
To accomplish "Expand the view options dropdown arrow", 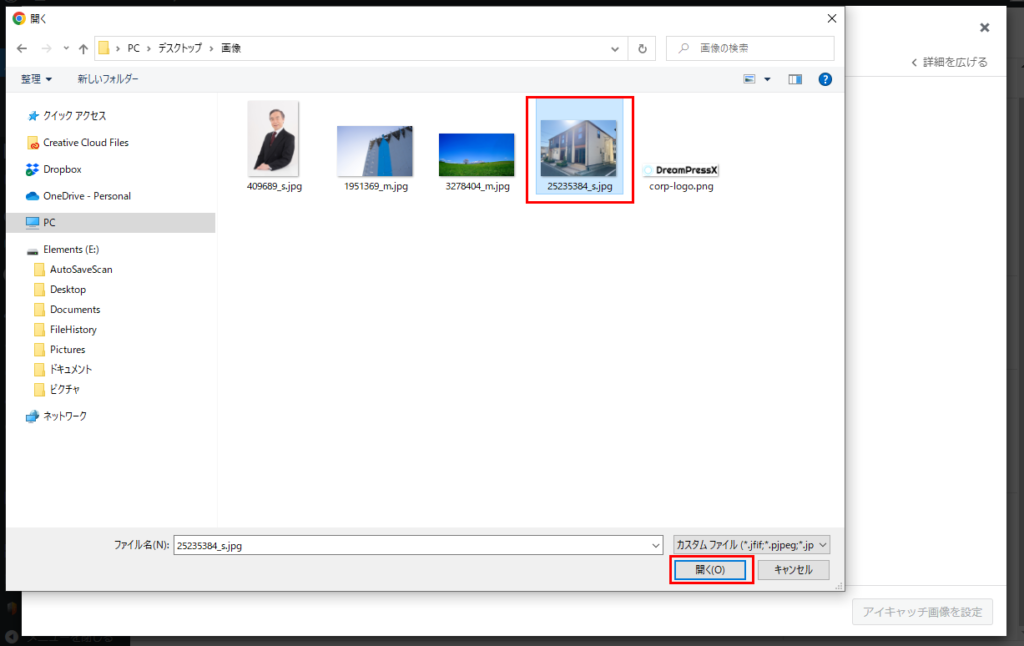I will click(768, 79).
